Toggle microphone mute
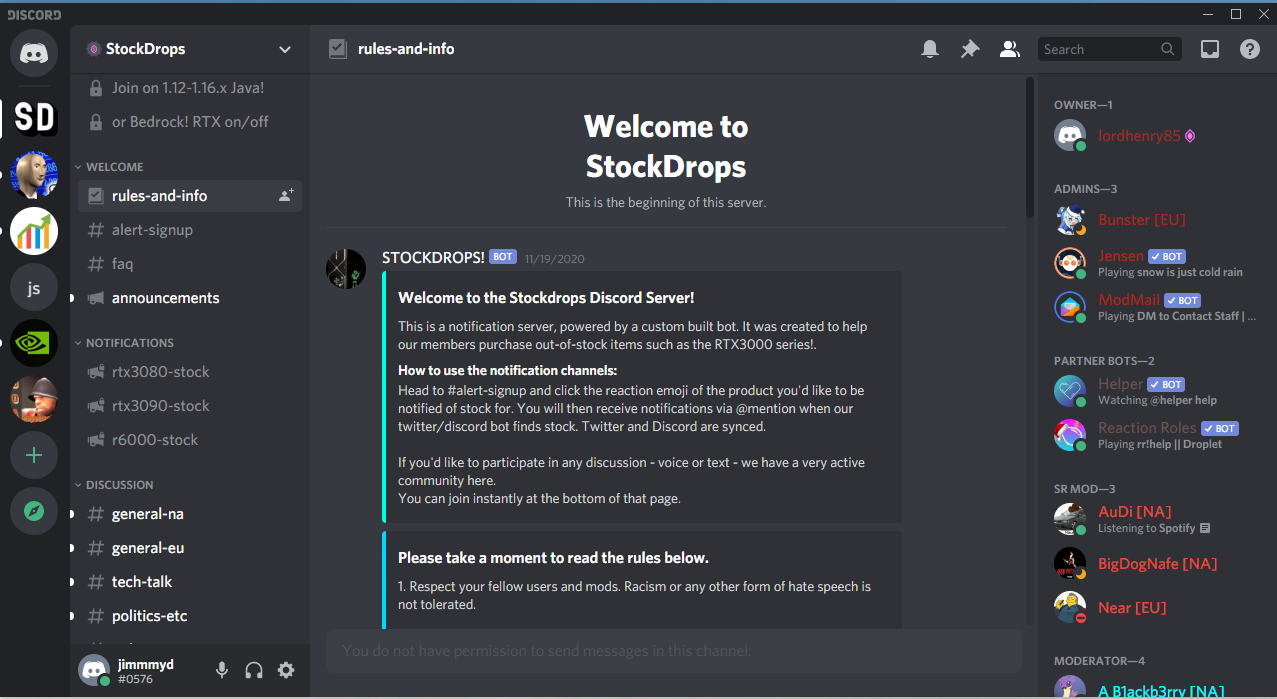 pos(222,670)
